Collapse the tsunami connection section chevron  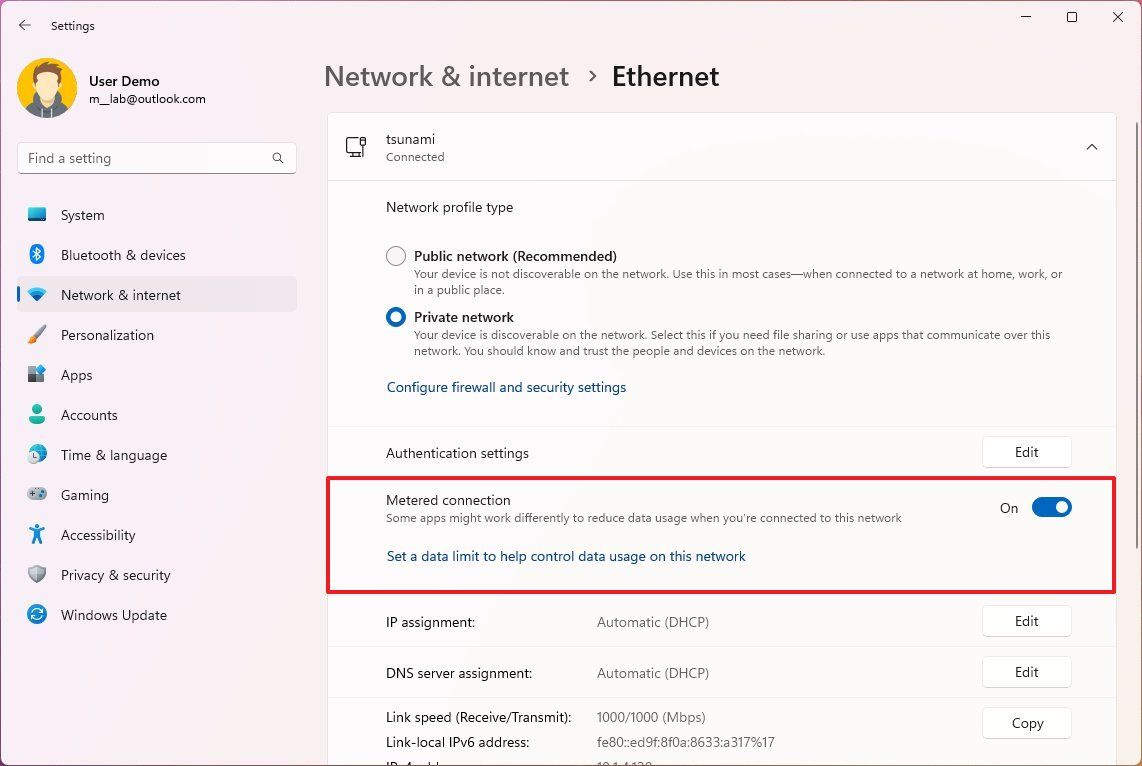click(x=1092, y=146)
